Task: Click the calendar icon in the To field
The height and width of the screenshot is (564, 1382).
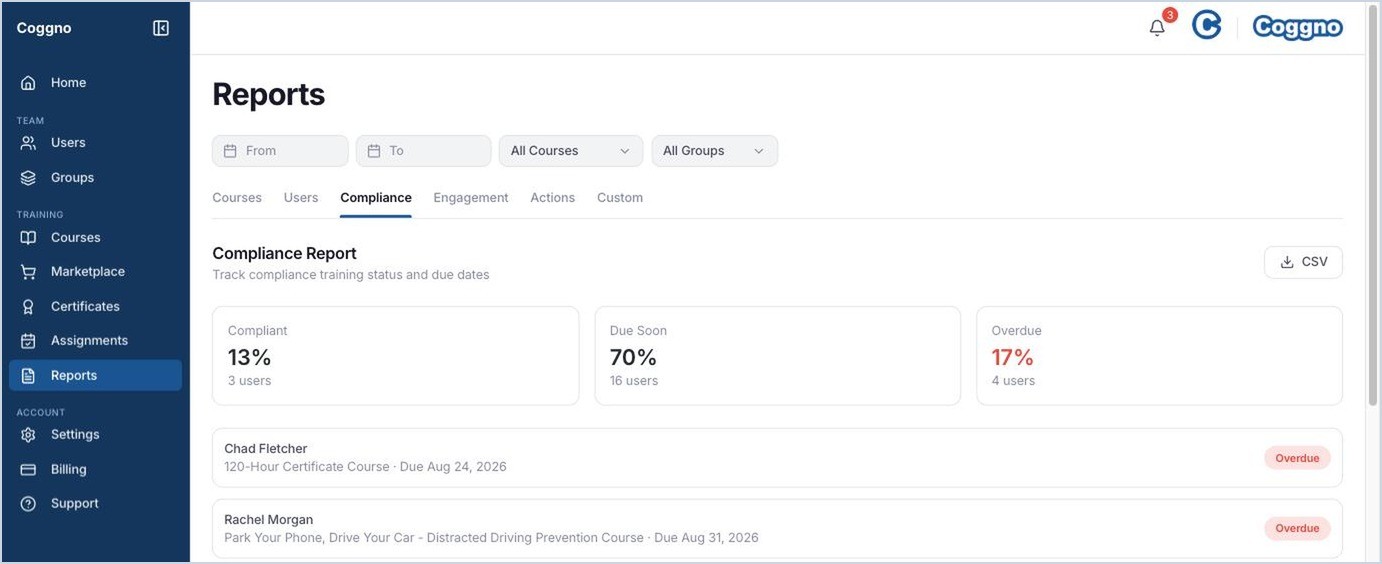Action: tap(374, 151)
